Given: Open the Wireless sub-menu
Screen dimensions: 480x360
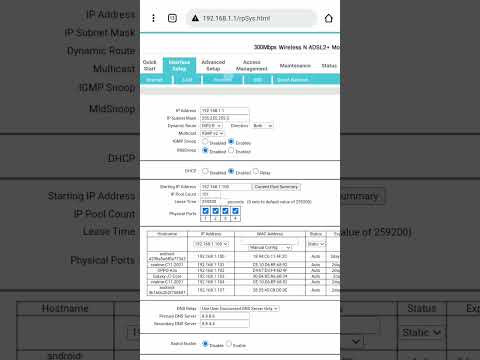Looking at the screenshot, I should (223, 80).
